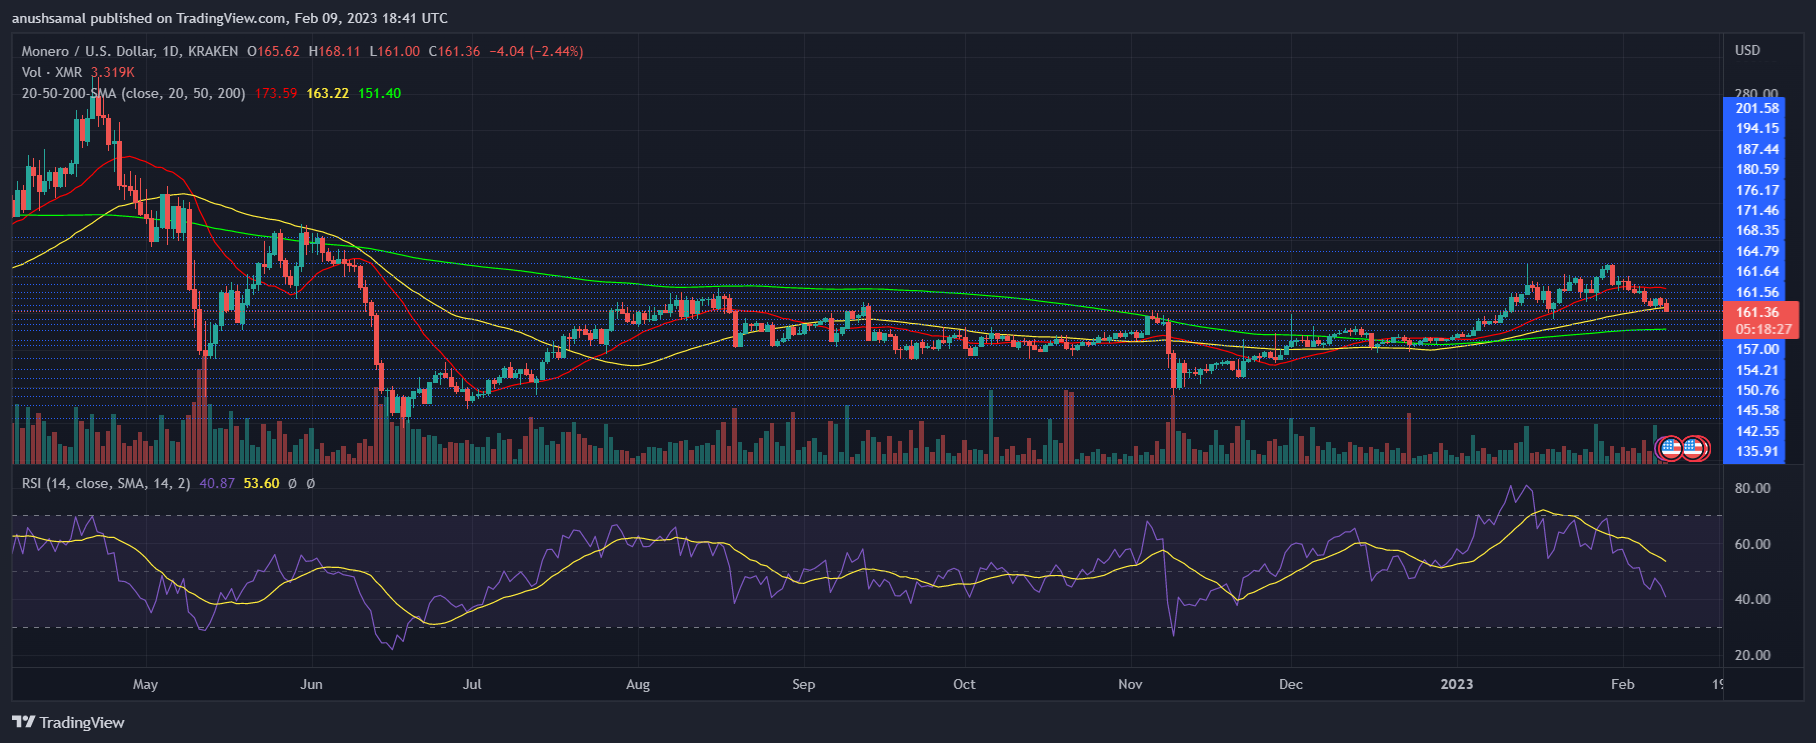The height and width of the screenshot is (743, 1816).
Task: Click the Aug label on time axis
Action: [x=637, y=684]
